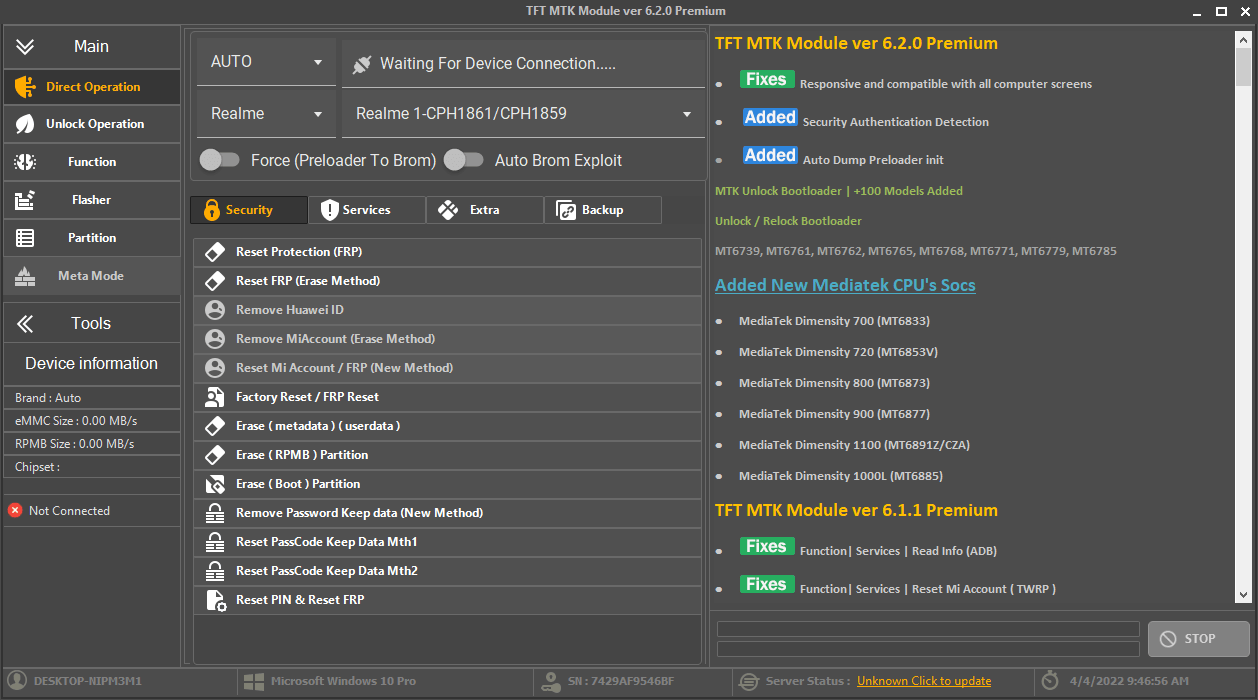
Task: Click the Unknown Click to update link
Action: [923, 680]
